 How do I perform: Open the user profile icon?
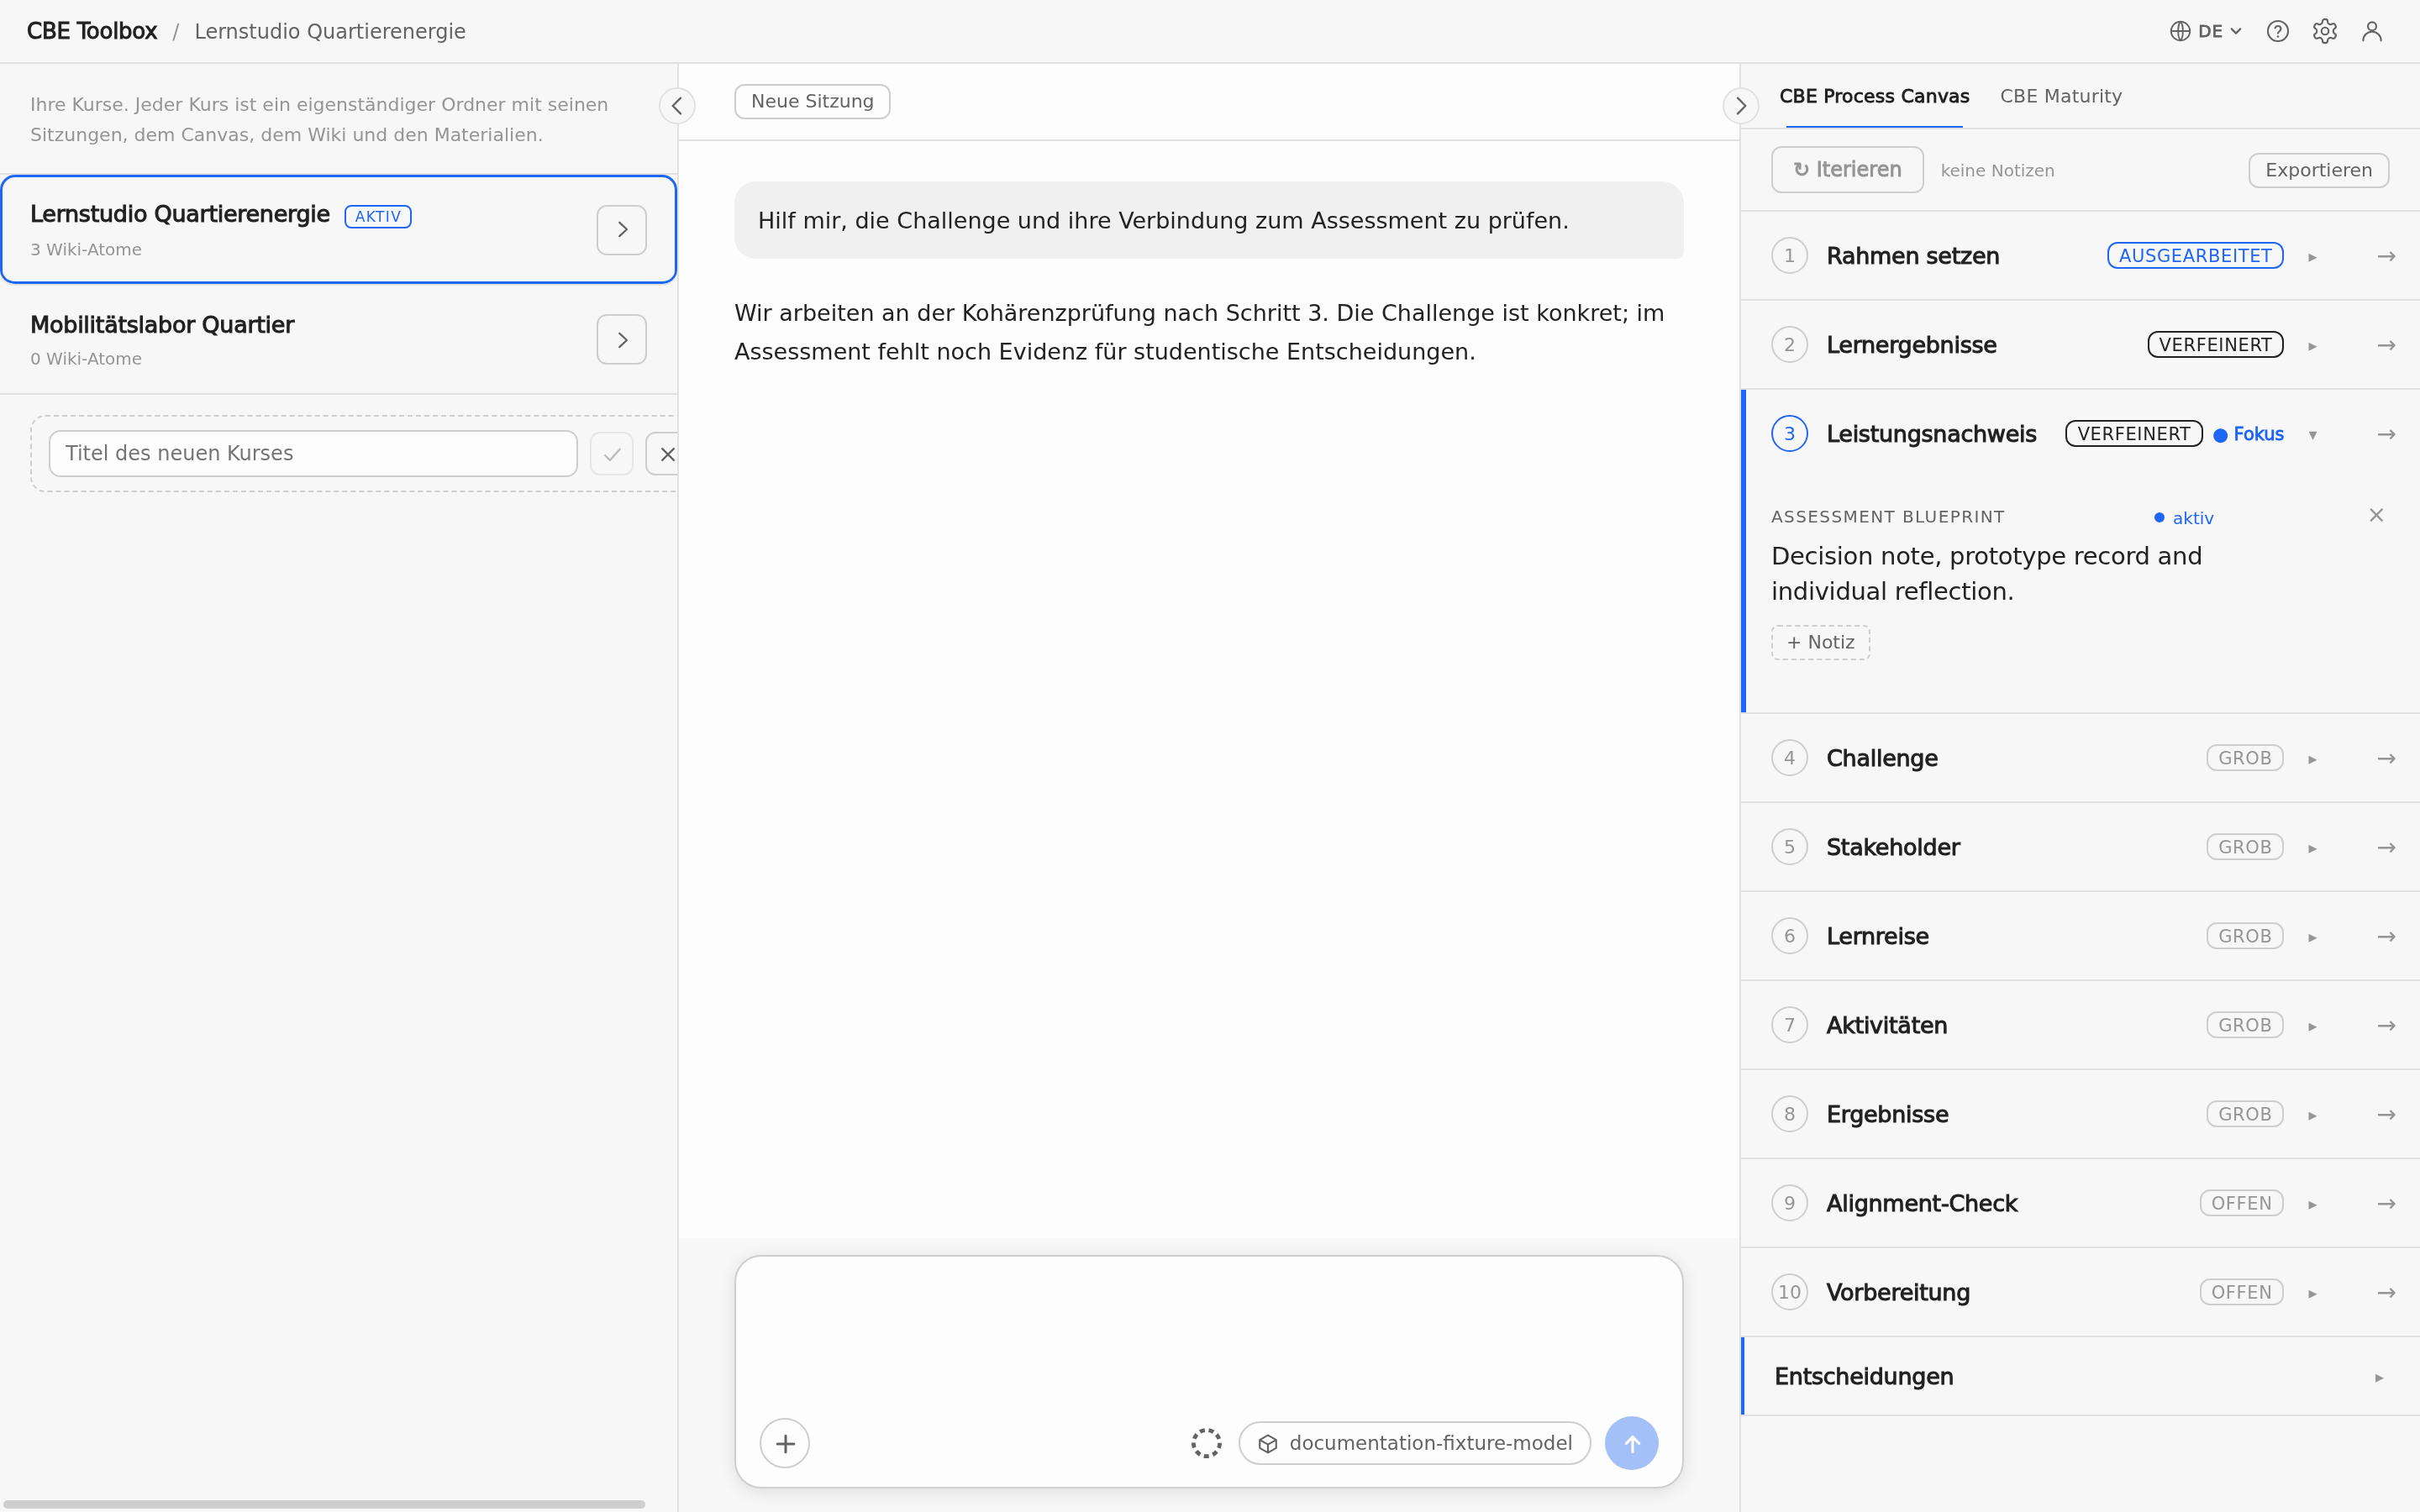[x=2371, y=31]
